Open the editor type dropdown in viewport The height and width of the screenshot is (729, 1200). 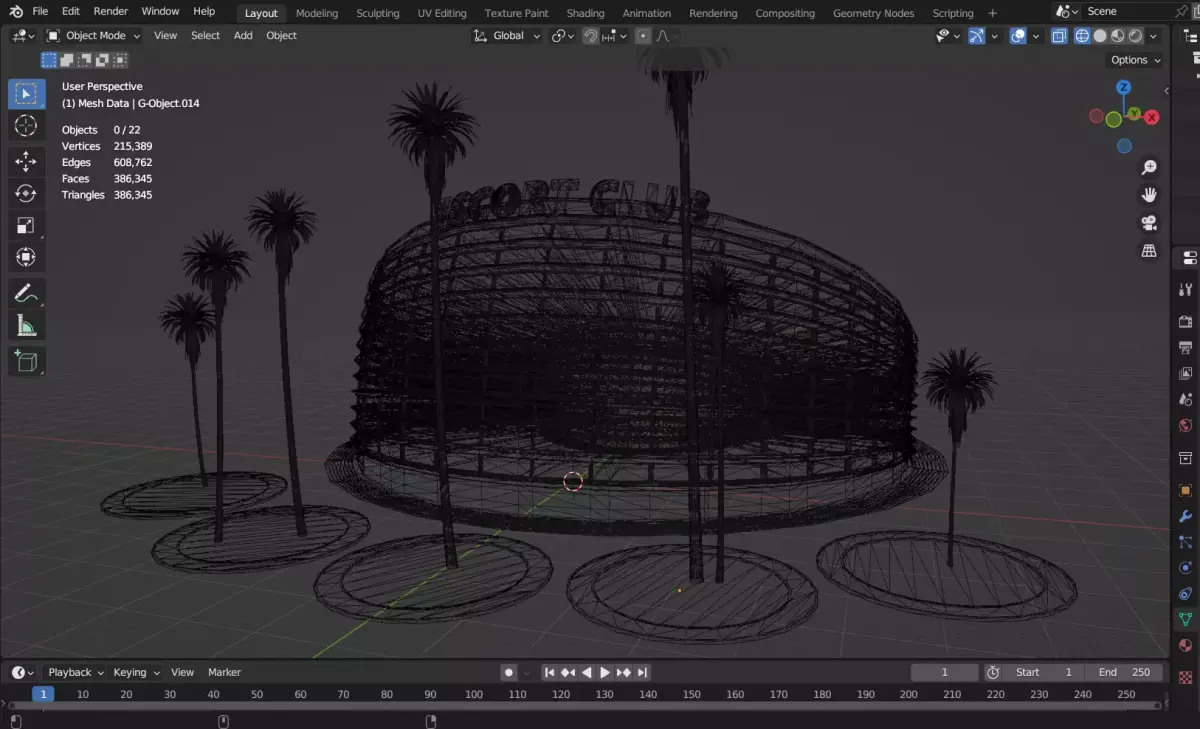tap(22, 36)
